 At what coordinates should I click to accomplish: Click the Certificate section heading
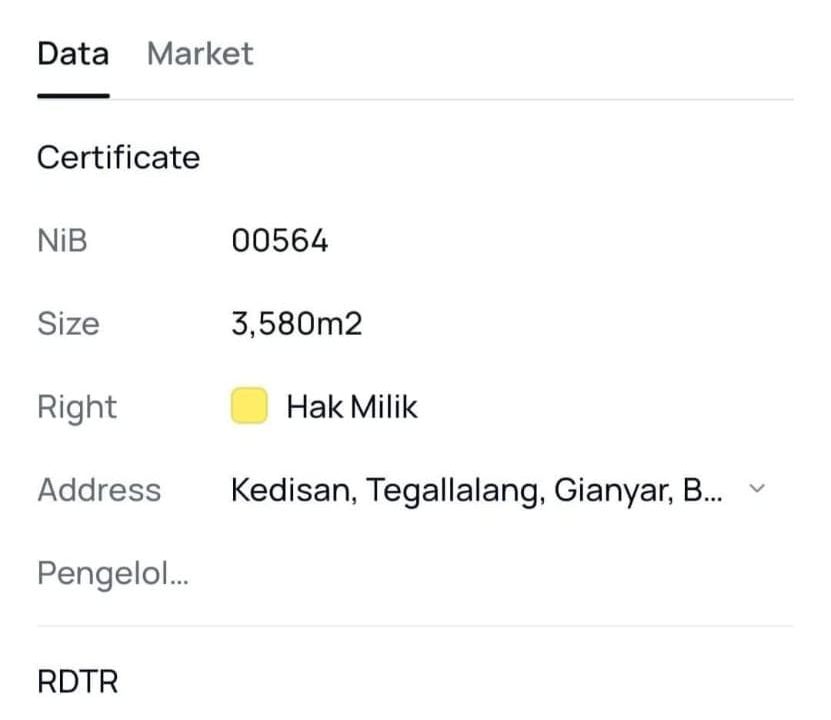click(x=118, y=158)
